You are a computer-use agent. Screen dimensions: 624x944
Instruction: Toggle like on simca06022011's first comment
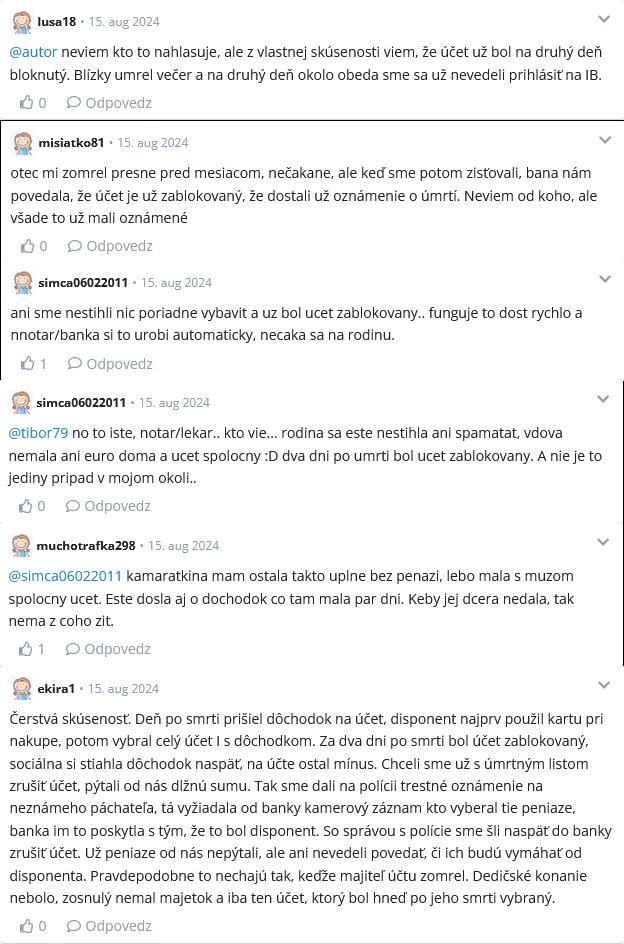27,363
